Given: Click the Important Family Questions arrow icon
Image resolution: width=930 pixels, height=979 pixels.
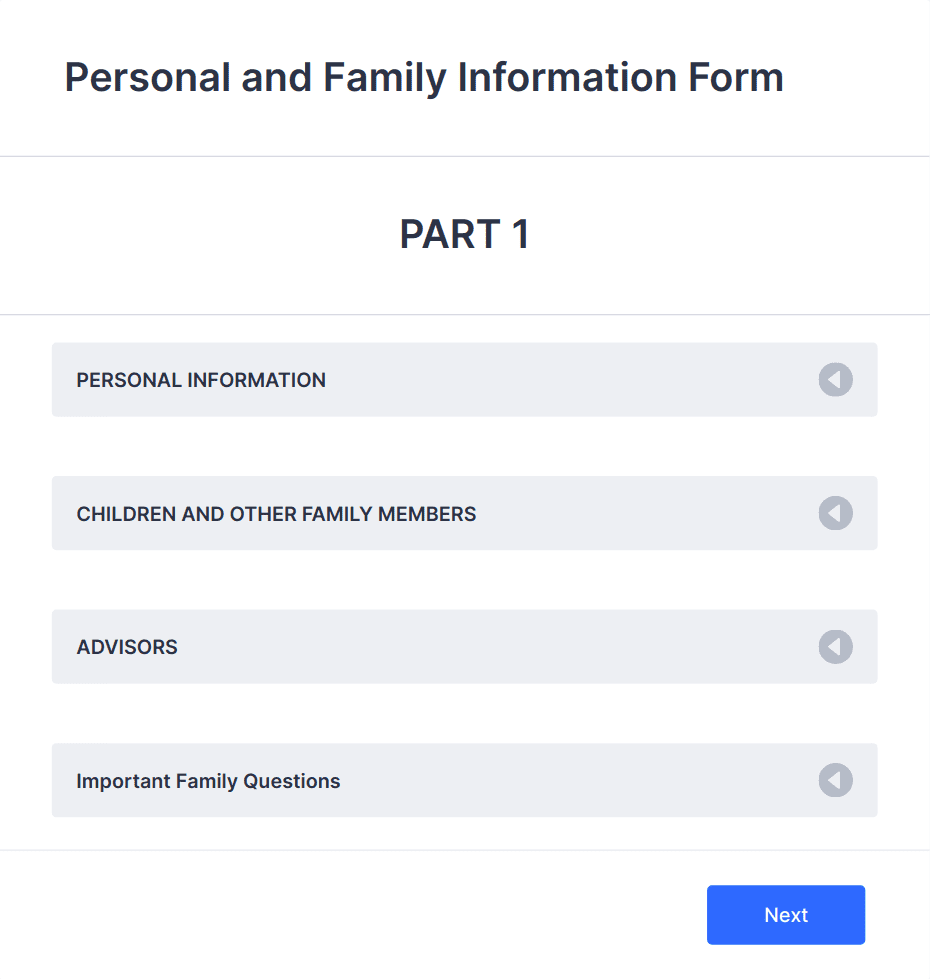Looking at the screenshot, I should coord(835,780).
